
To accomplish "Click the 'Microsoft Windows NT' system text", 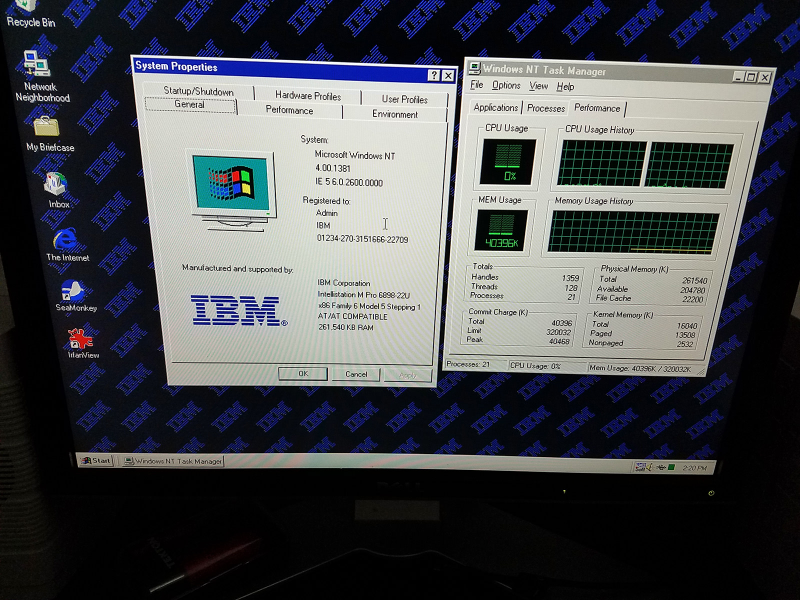I will click(355, 155).
